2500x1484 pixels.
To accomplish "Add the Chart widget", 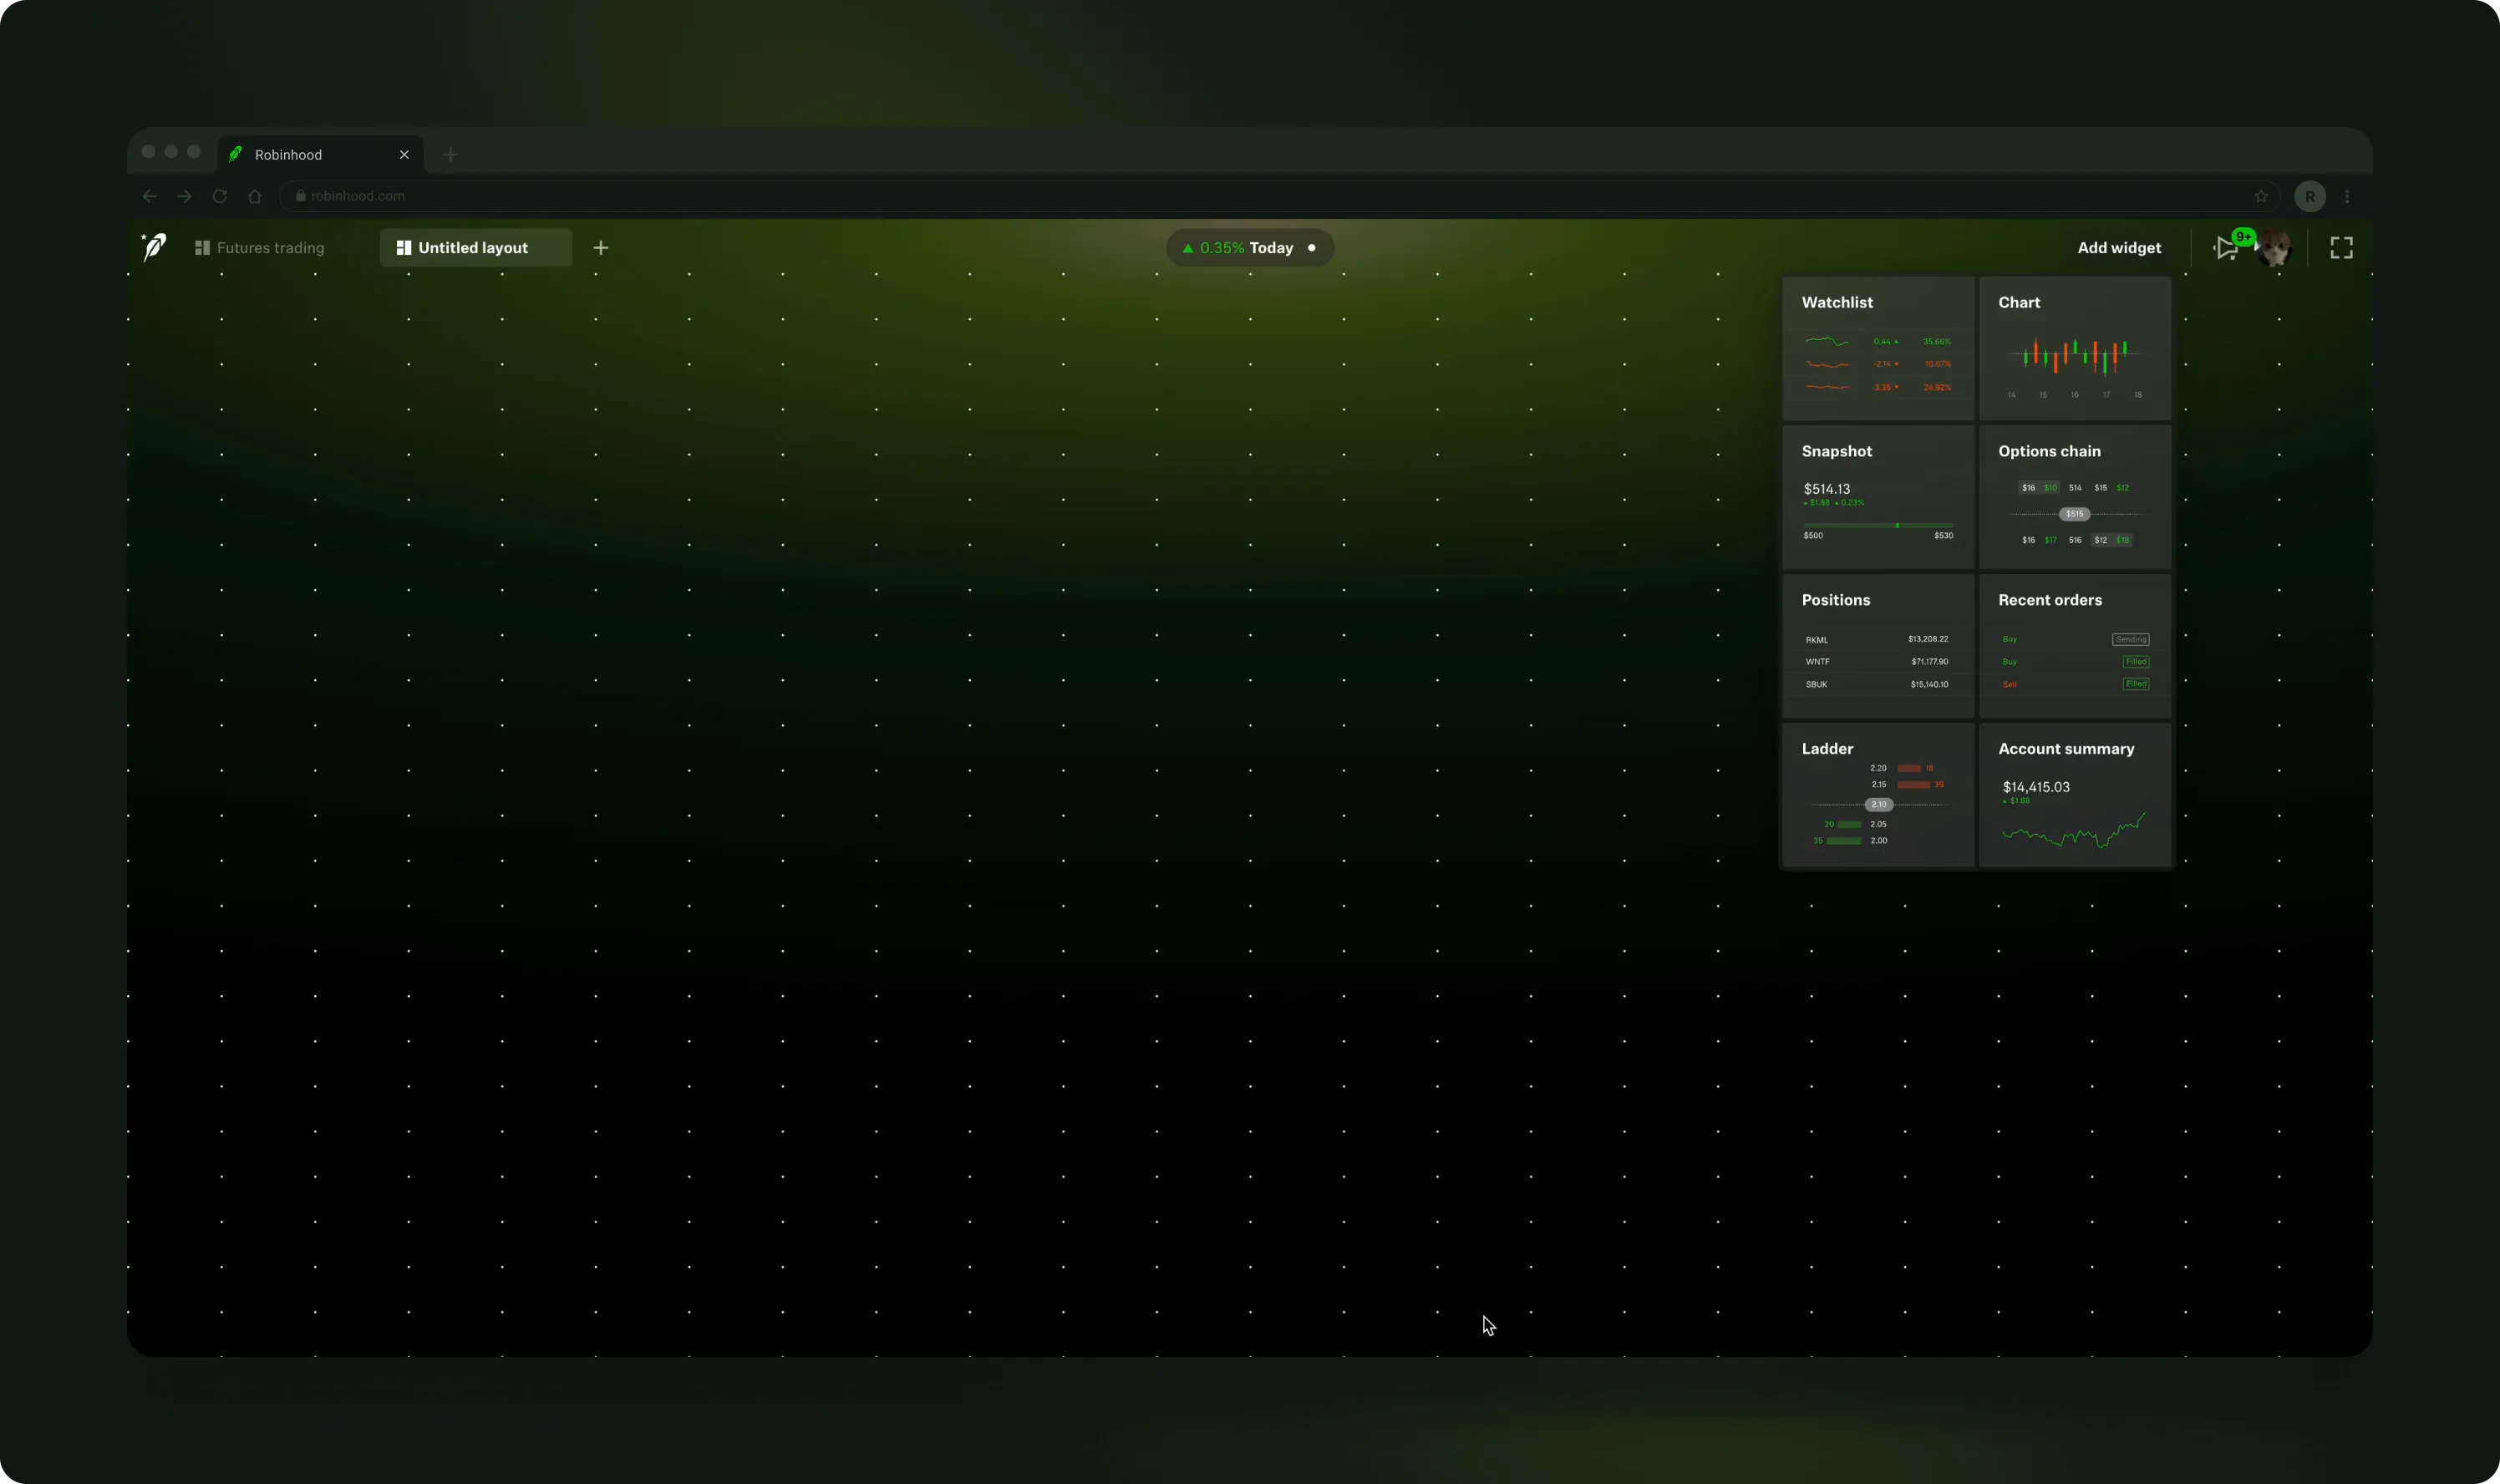I will [2075, 348].
